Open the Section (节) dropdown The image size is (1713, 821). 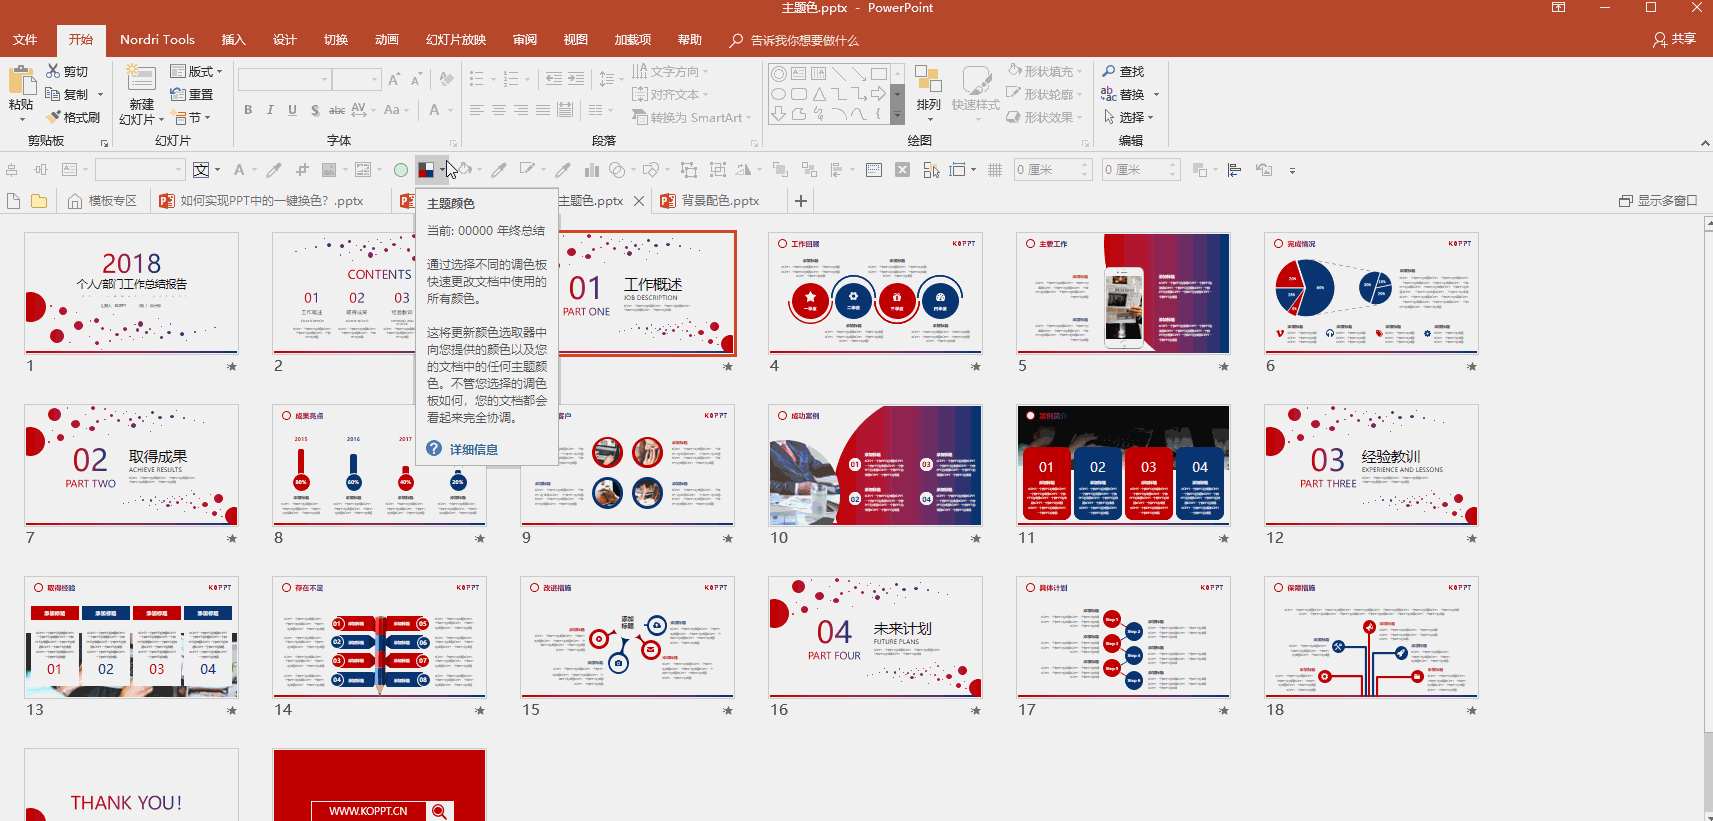click(x=192, y=118)
